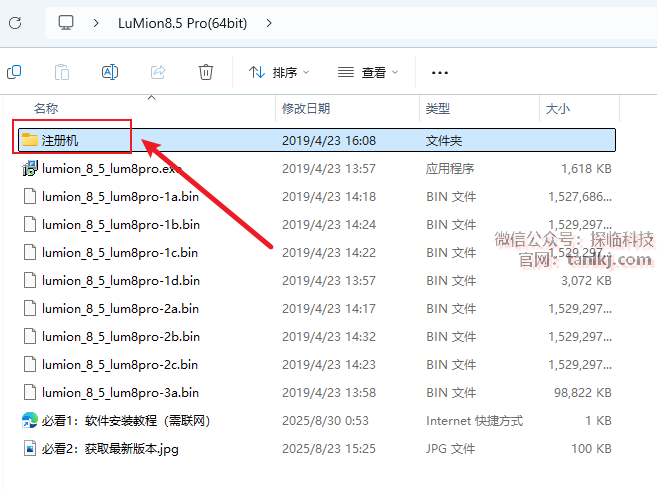657x490 pixels.
Task: Sort by the 类型 column header
Action: click(x=437, y=109)
